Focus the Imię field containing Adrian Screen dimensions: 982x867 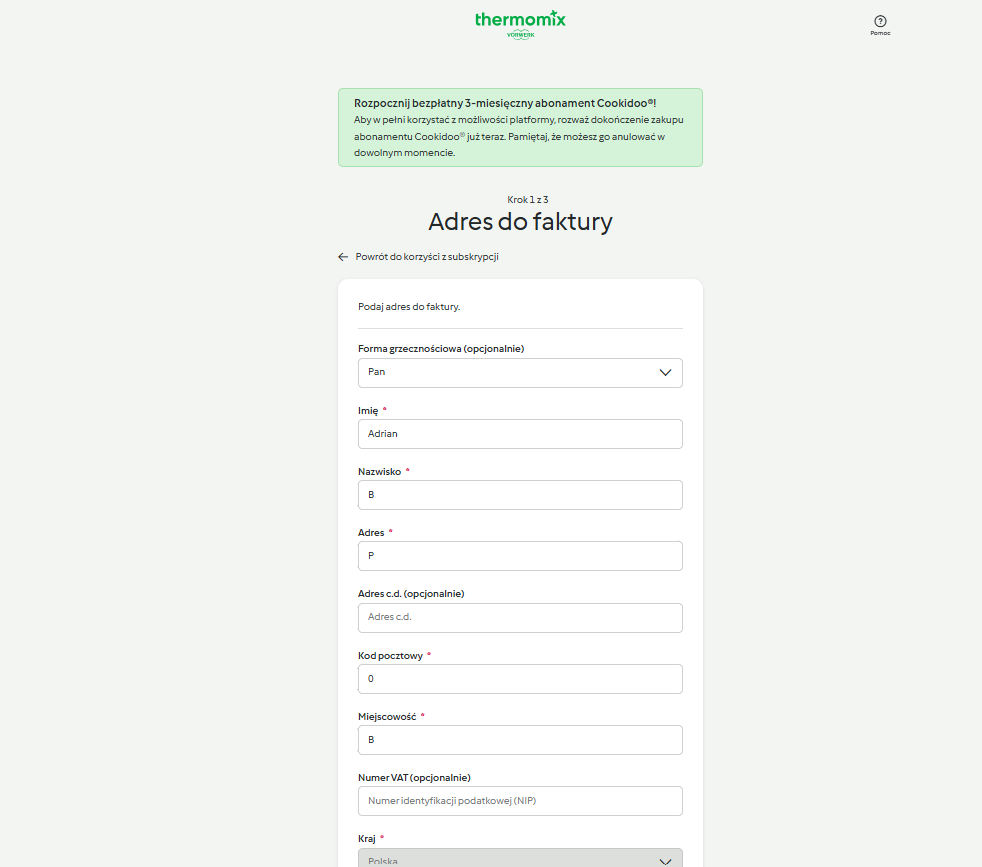(x=520, y=434)
